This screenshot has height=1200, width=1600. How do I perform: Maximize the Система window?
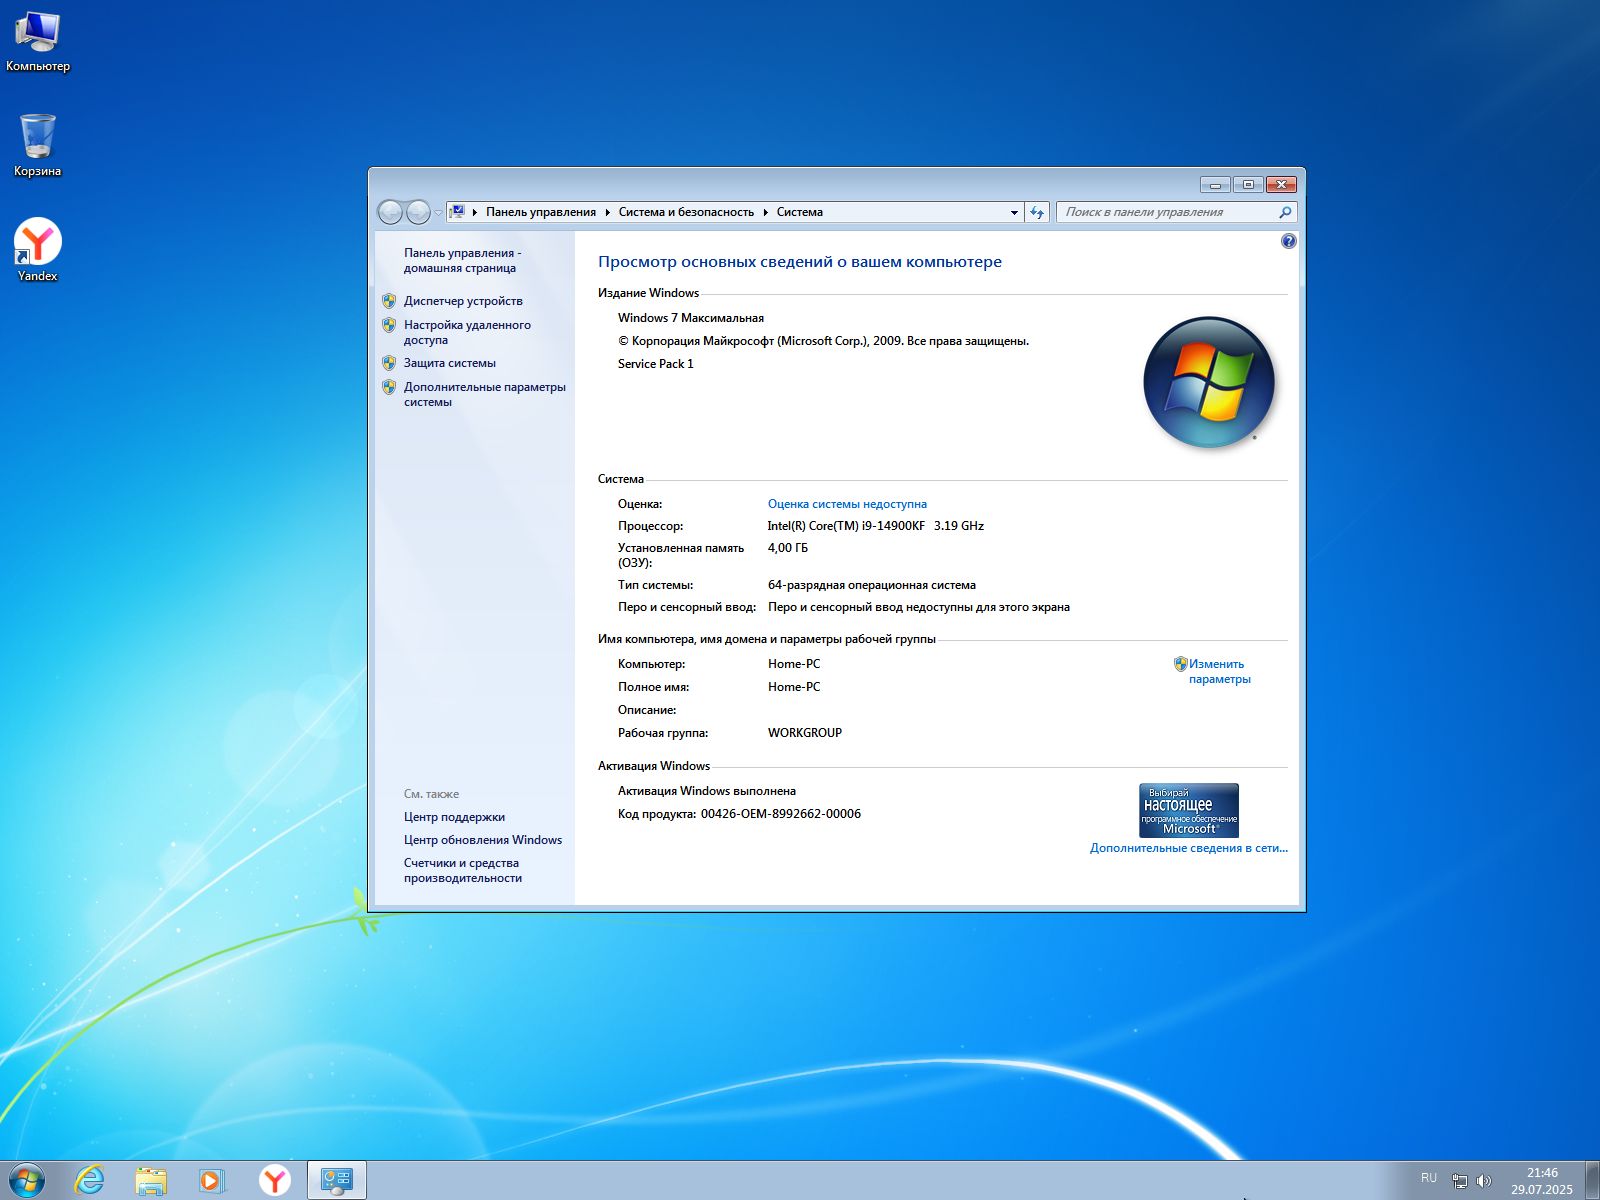[x=1248, y=185]
